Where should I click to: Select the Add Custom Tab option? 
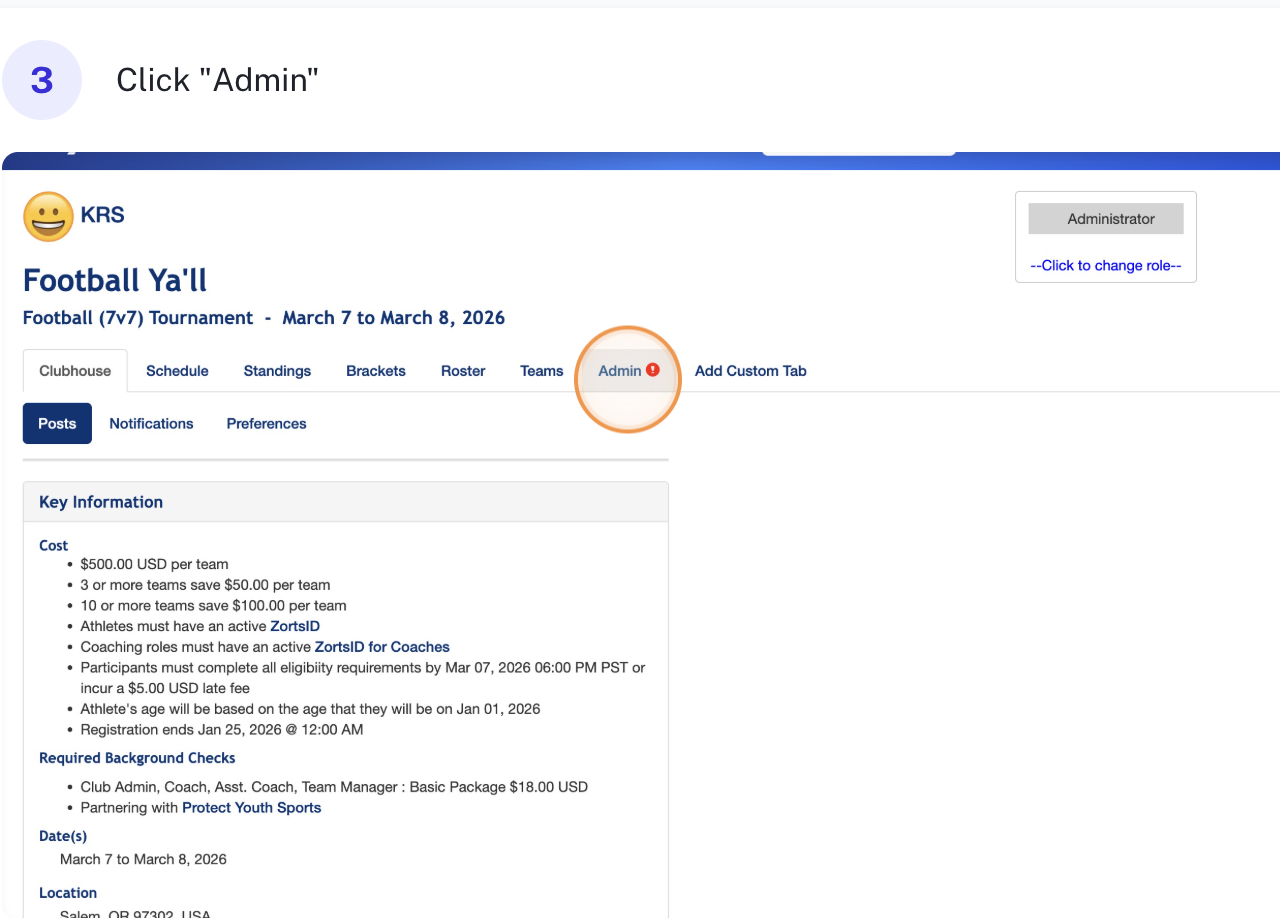click(750, 370)
